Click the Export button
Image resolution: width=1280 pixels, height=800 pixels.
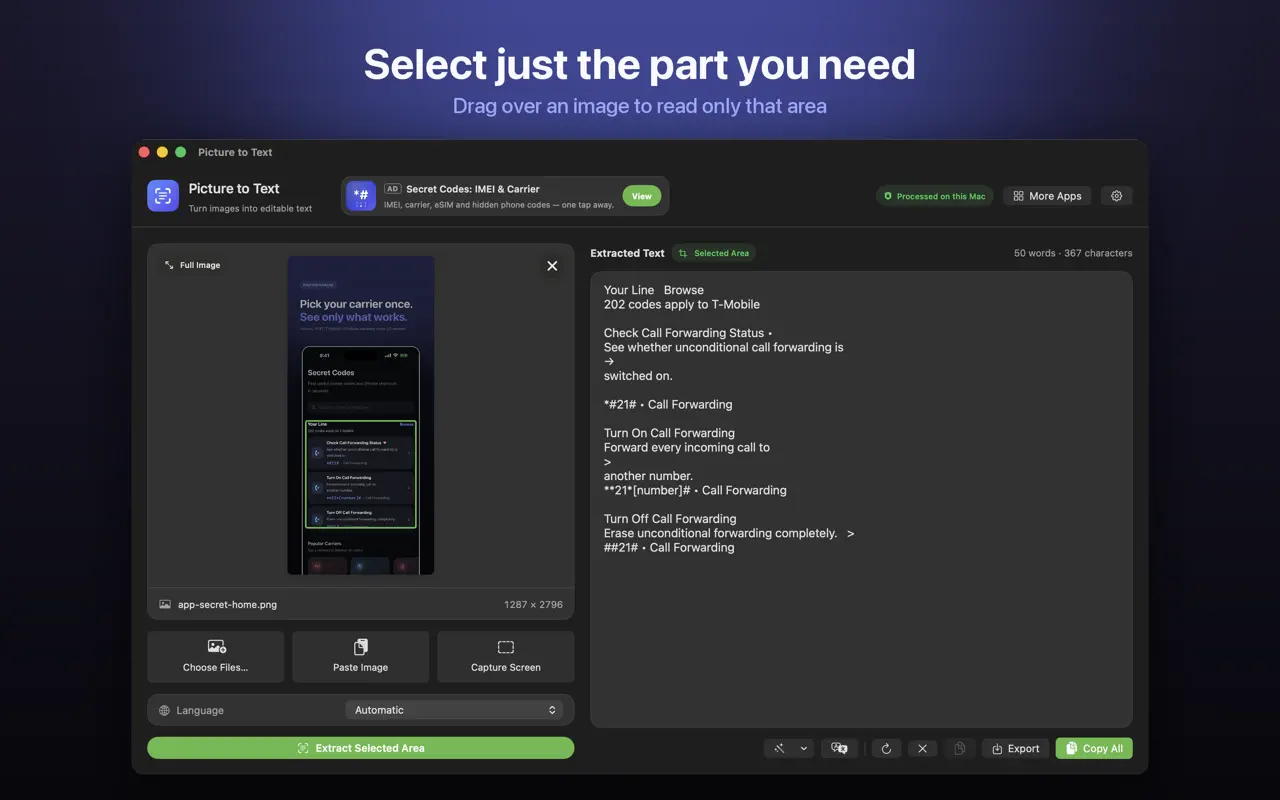click(x=1016, y=748)
